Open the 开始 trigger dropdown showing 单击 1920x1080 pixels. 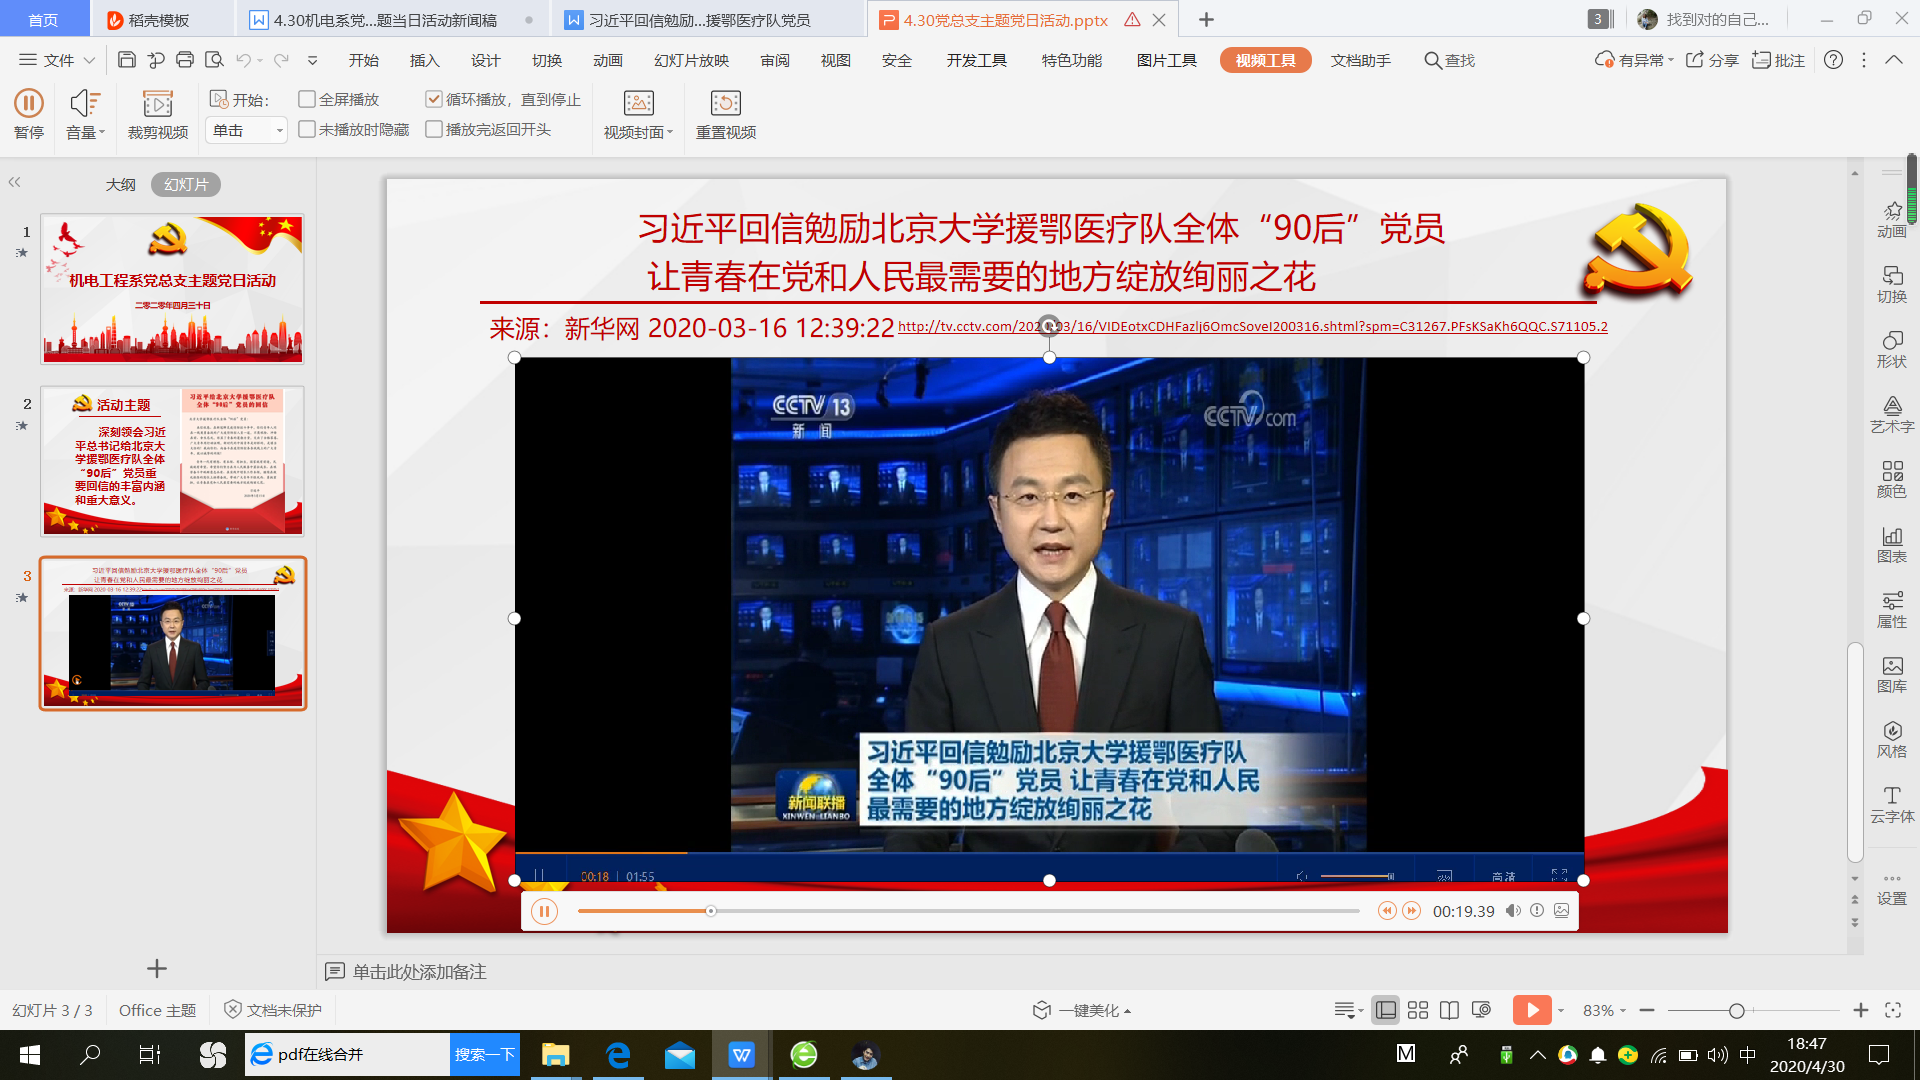click(246, 130)
